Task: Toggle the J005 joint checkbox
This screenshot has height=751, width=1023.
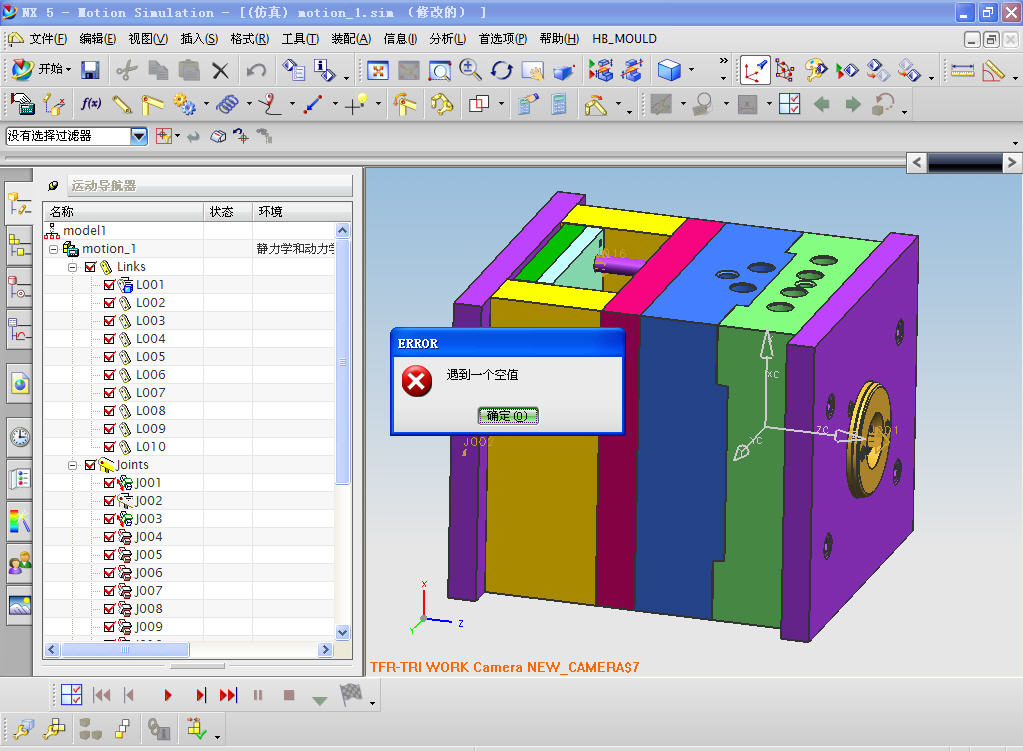Action: pos(109,555)
